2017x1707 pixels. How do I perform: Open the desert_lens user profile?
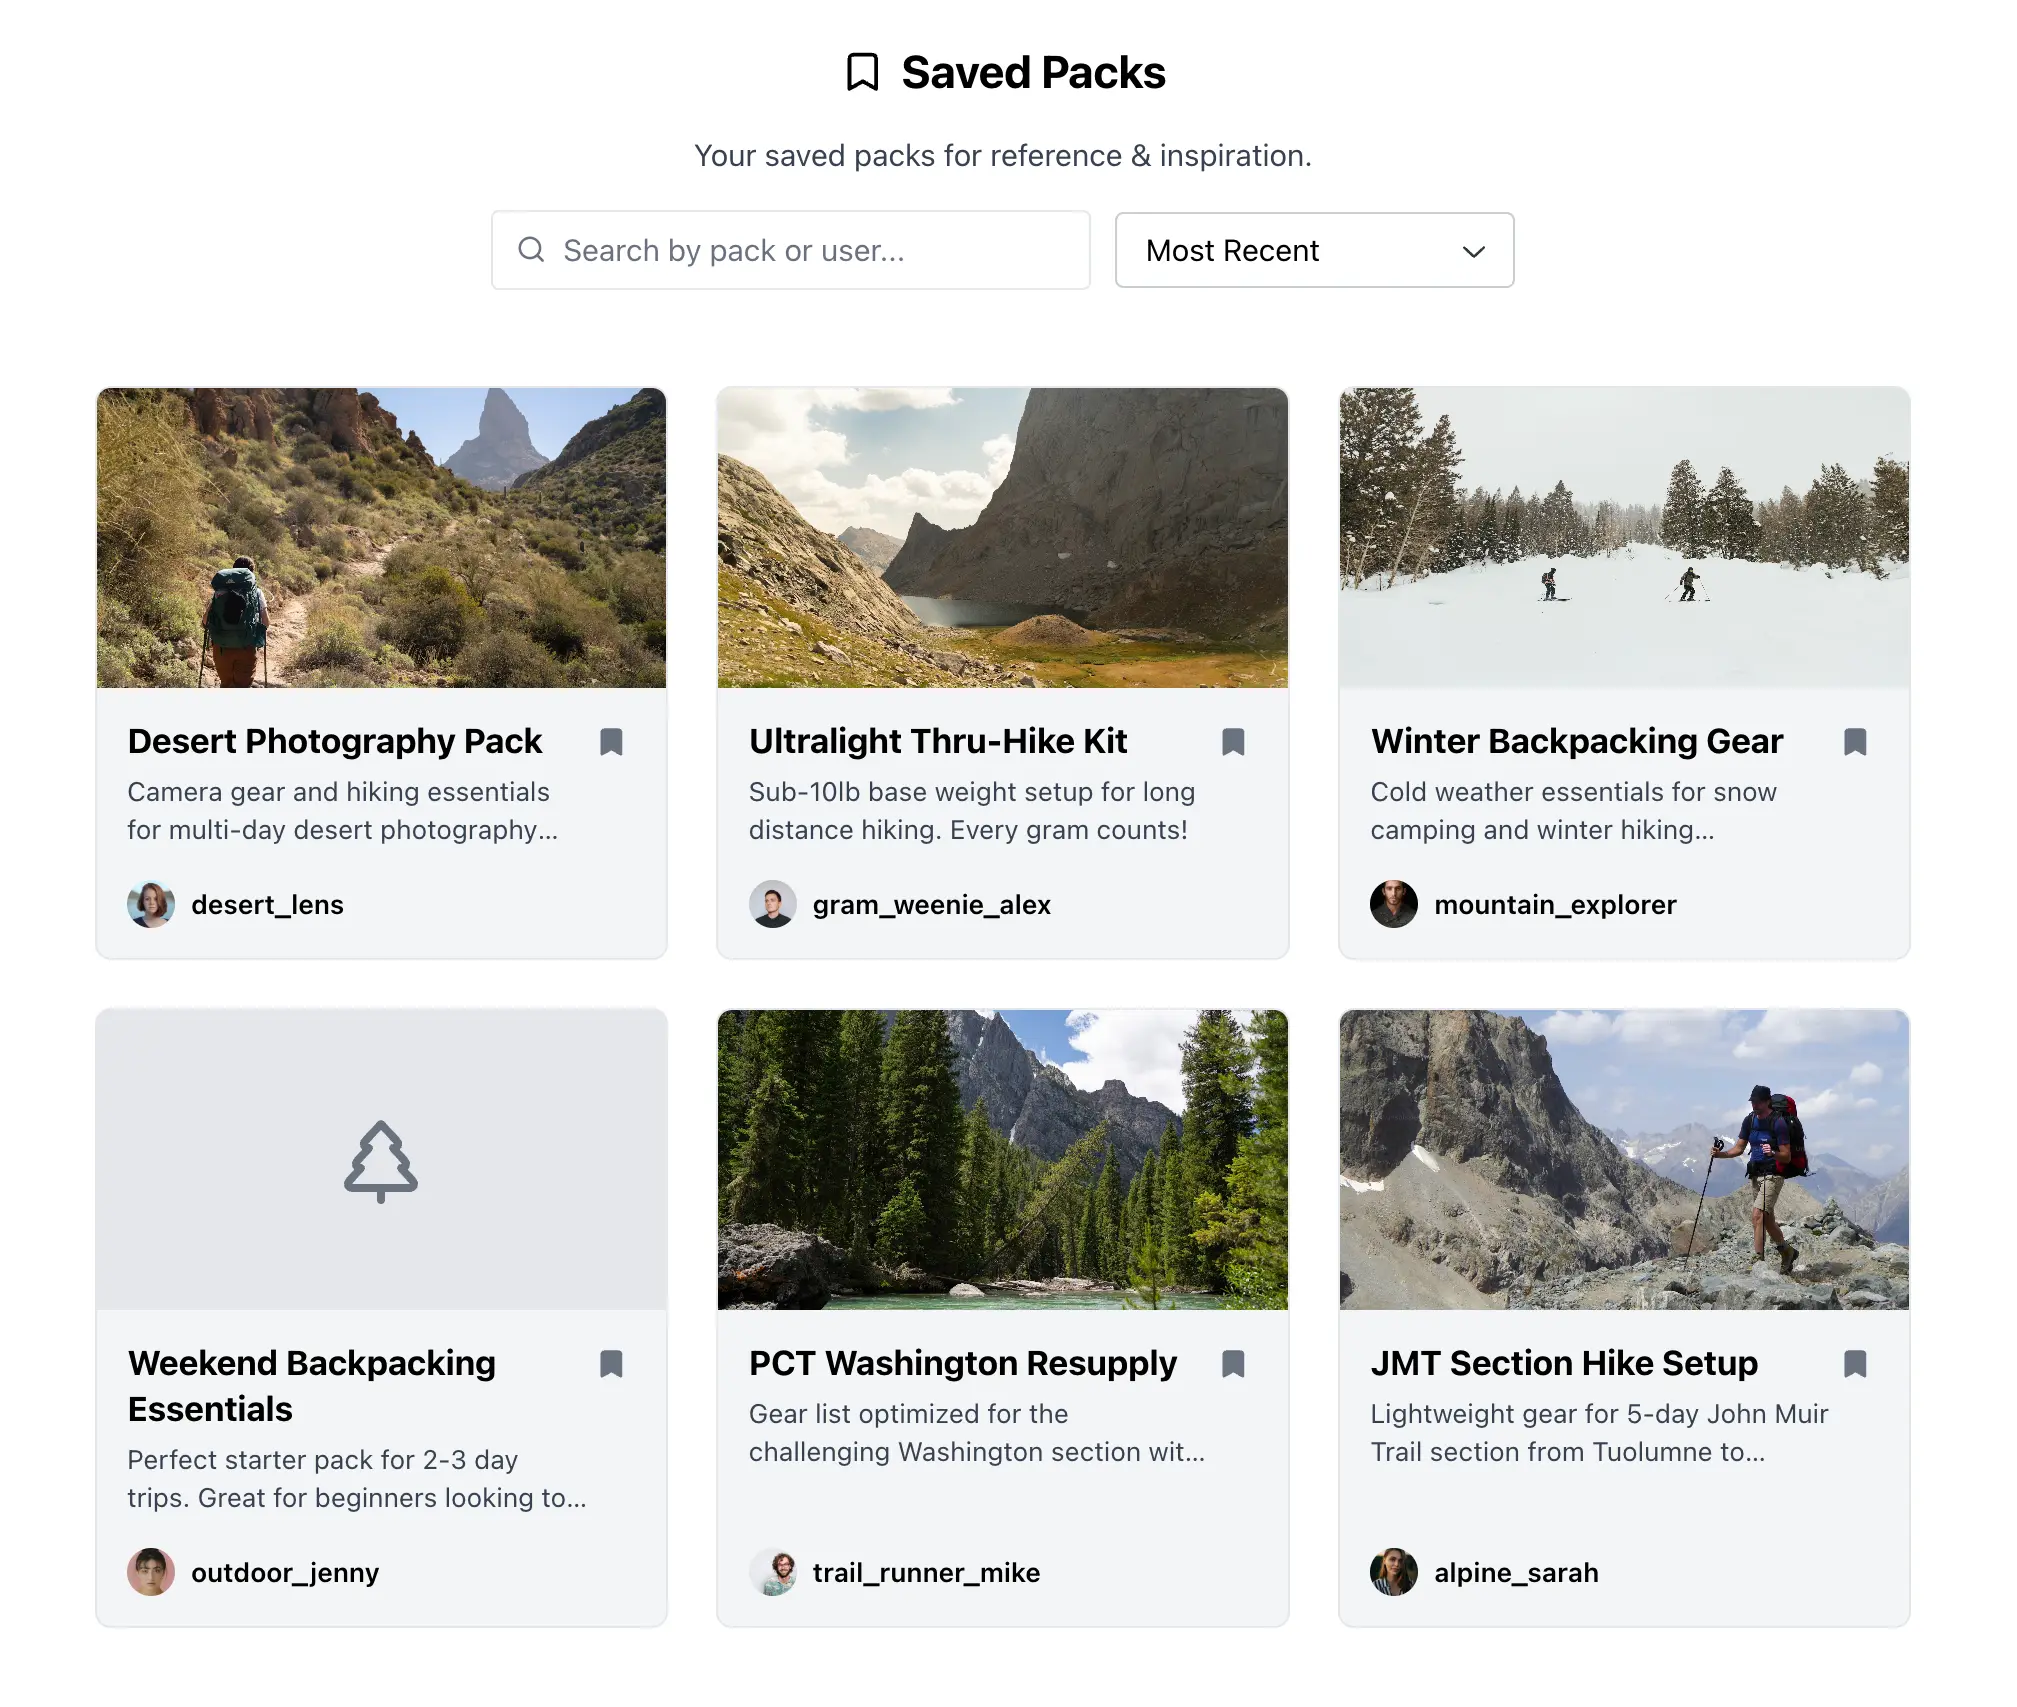[x=267, y=905]
